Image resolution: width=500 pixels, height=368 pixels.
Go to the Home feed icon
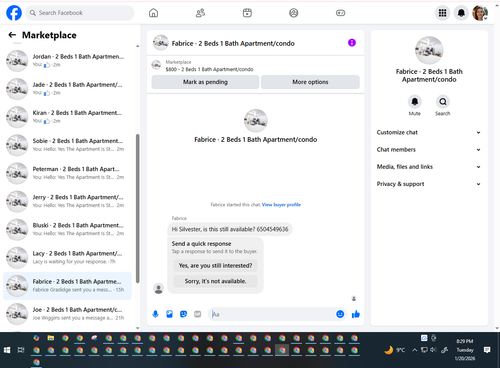(x=153, y=13)
